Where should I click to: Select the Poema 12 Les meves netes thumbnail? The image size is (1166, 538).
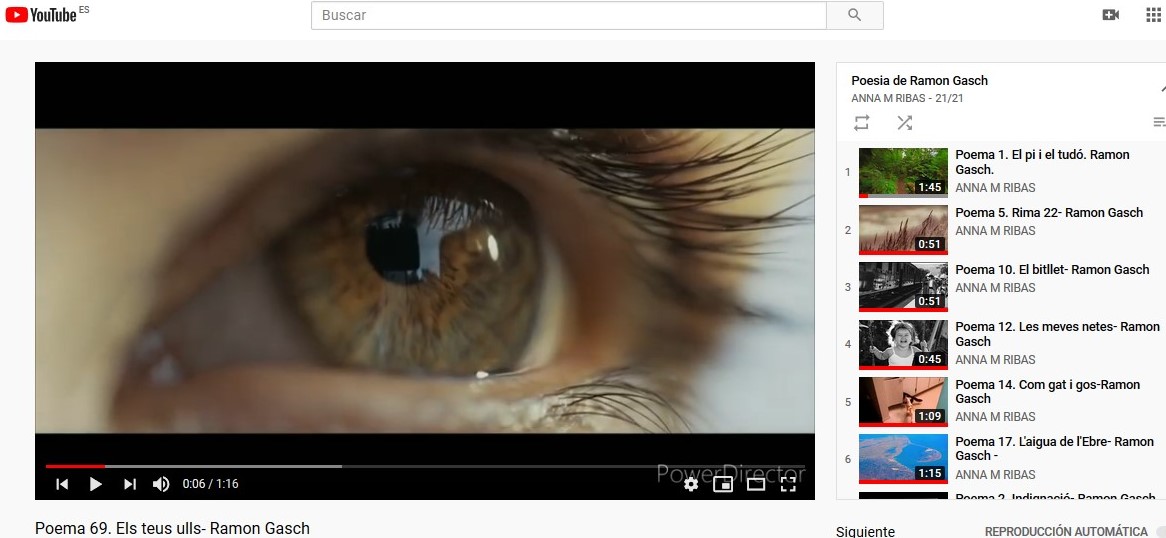click(903, 344)
